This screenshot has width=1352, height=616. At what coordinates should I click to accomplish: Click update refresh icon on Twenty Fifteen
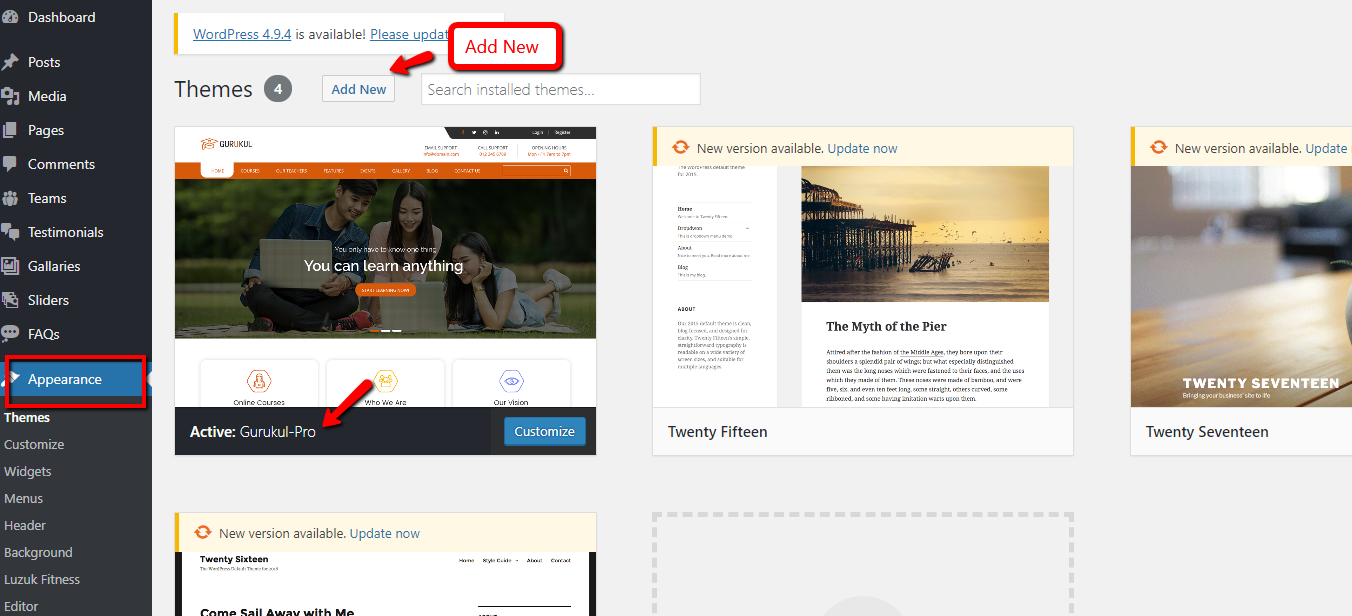point(680,148)
